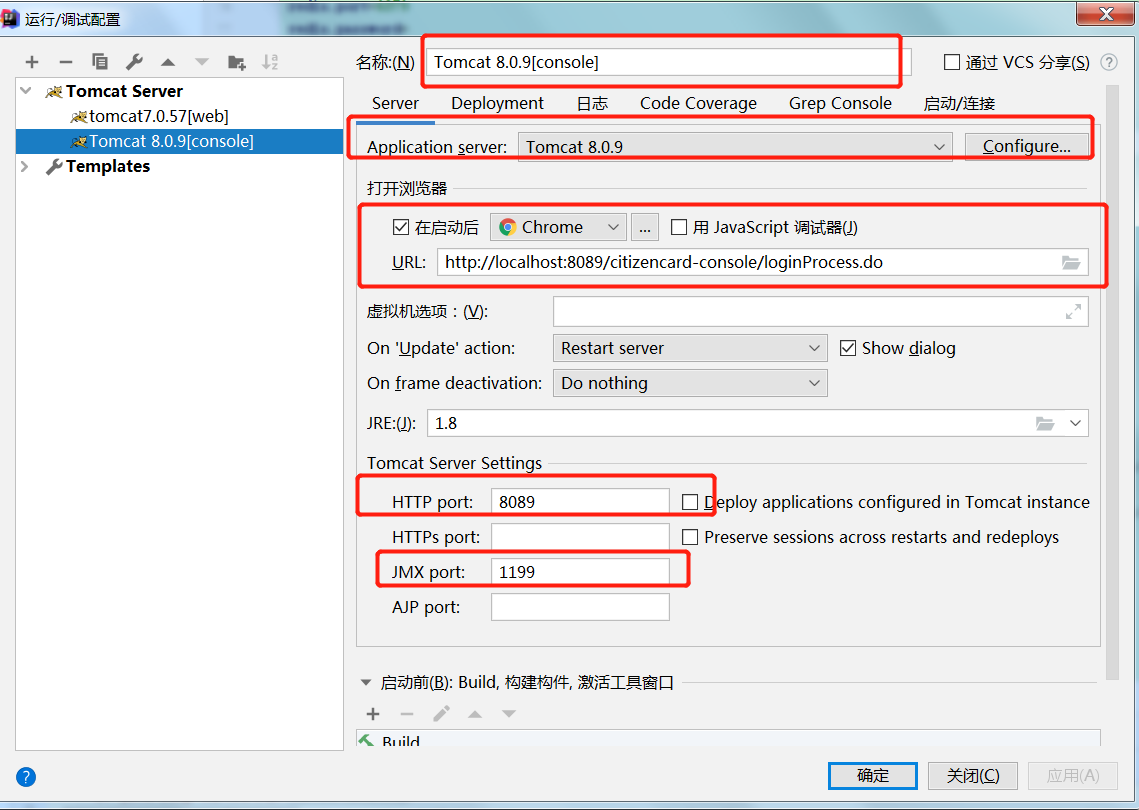Create a new folder in the configuration list
This screenshot has height=810, width=1139.
click(236, 62)
